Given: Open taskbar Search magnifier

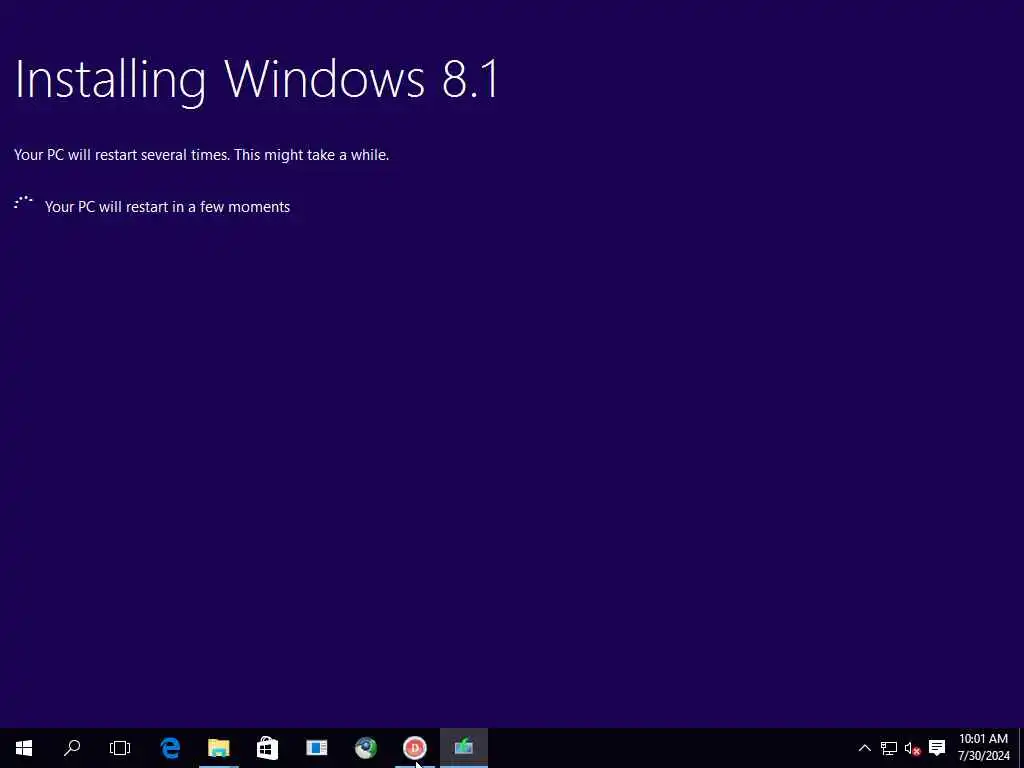Looking at the screenshot, I should (x=72, y=748).
